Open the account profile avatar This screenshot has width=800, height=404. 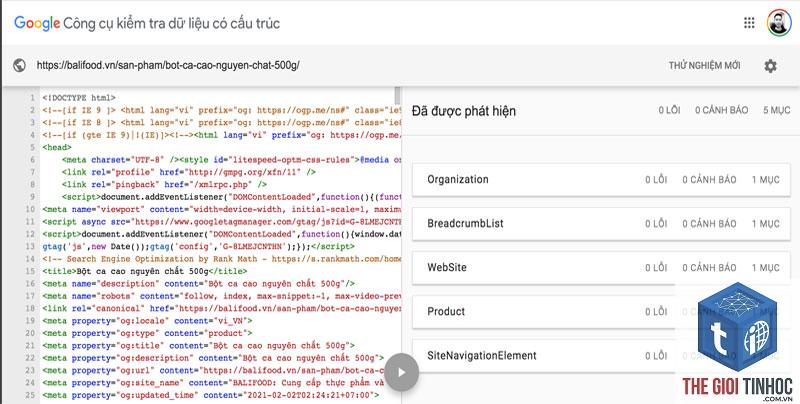click(x=779, y=23)
